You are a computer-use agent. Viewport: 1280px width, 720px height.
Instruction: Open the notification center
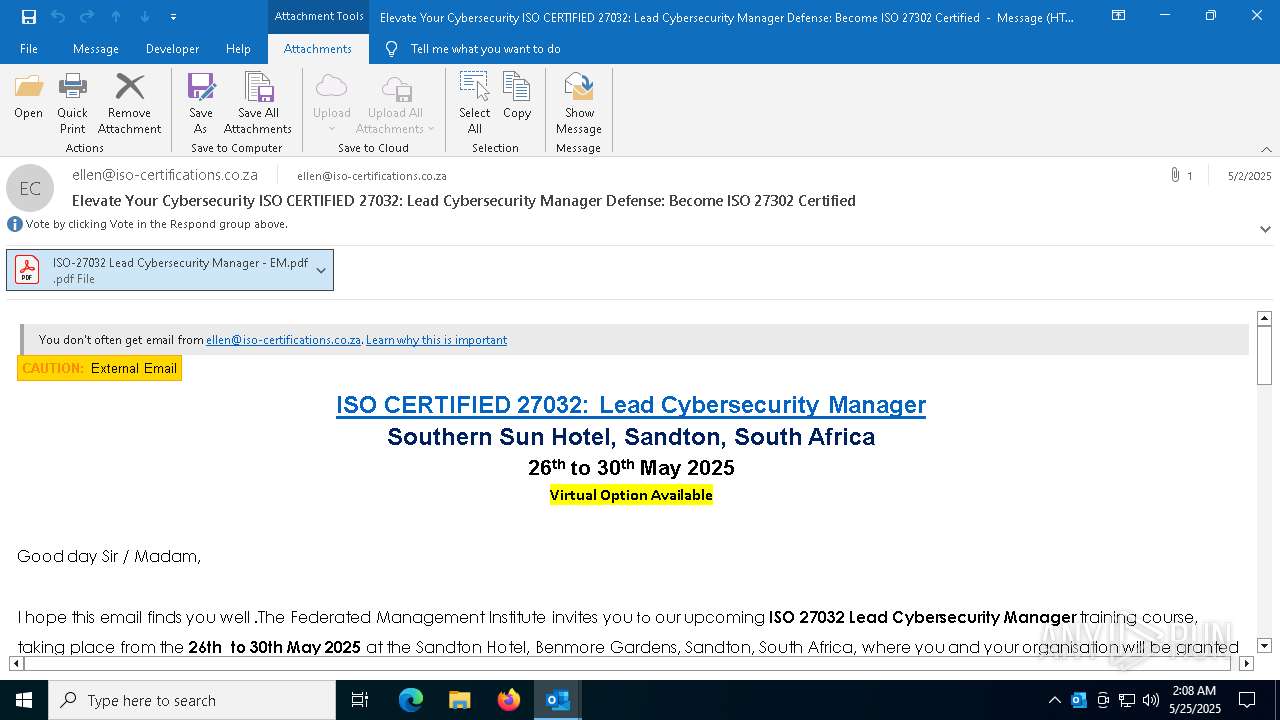tap(1247, 700)
